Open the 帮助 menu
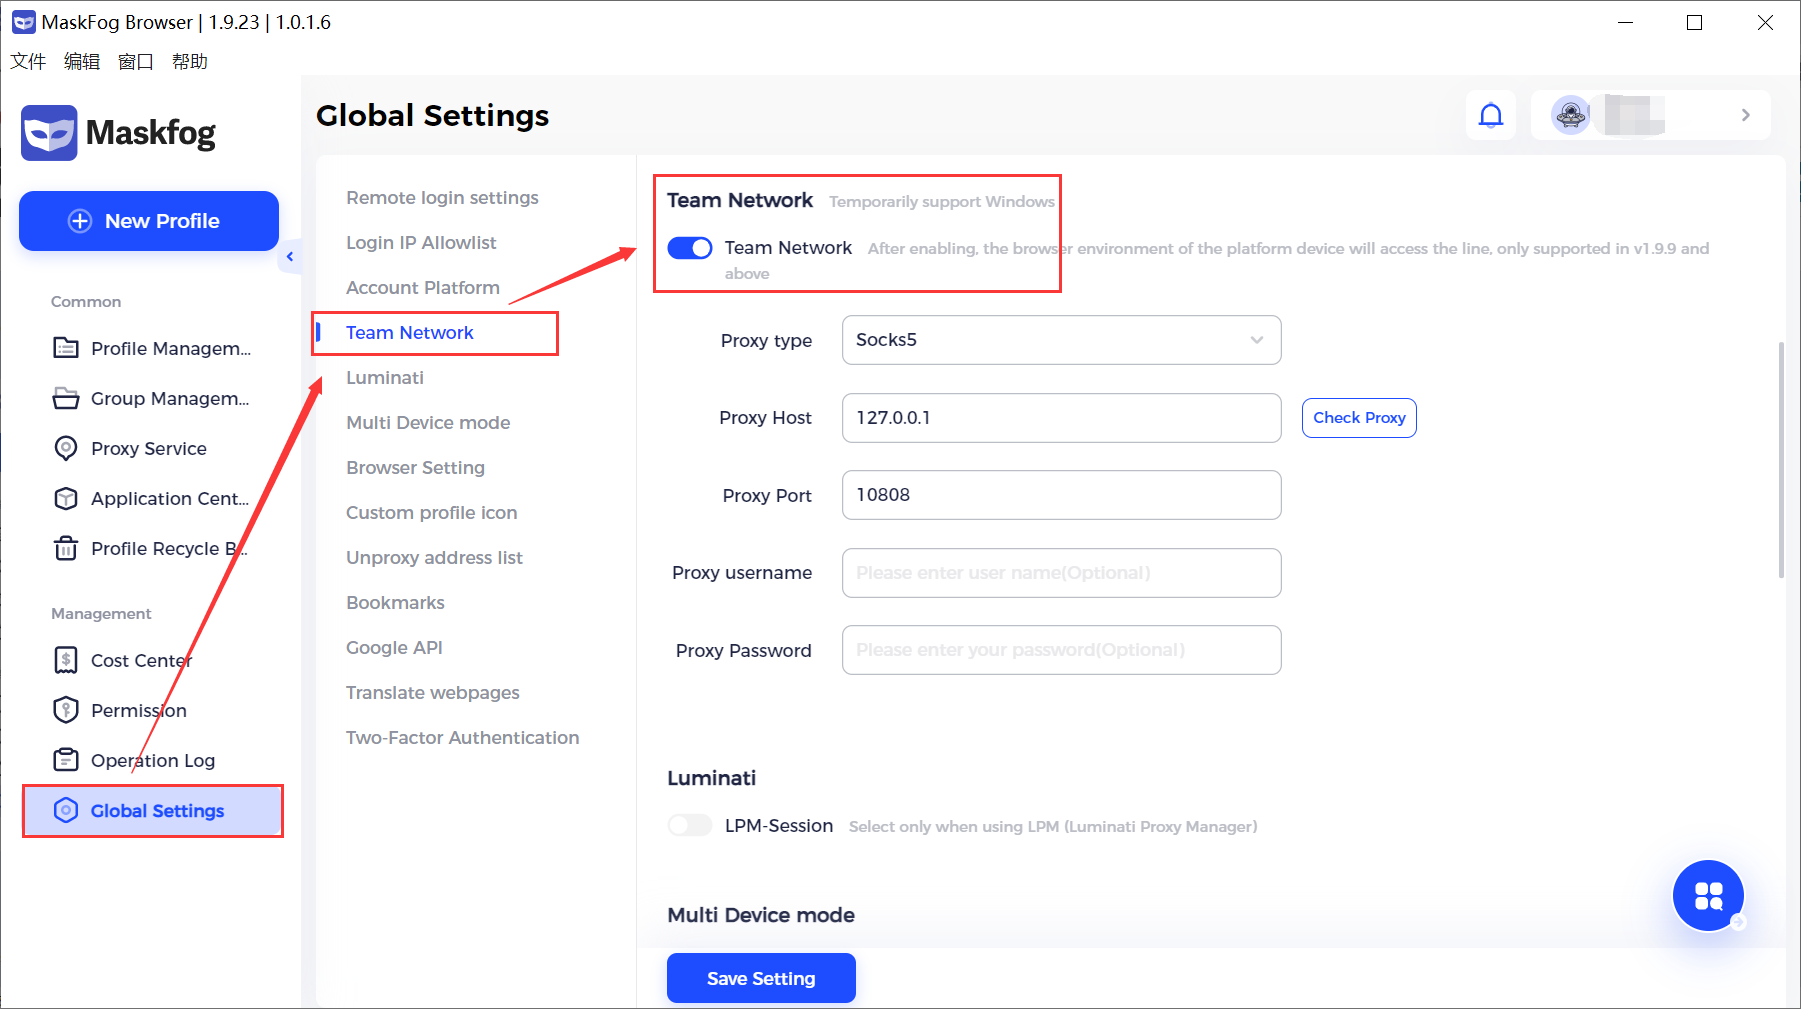The height and width of the screenshot is (1009, 1801). pos(190,61)
